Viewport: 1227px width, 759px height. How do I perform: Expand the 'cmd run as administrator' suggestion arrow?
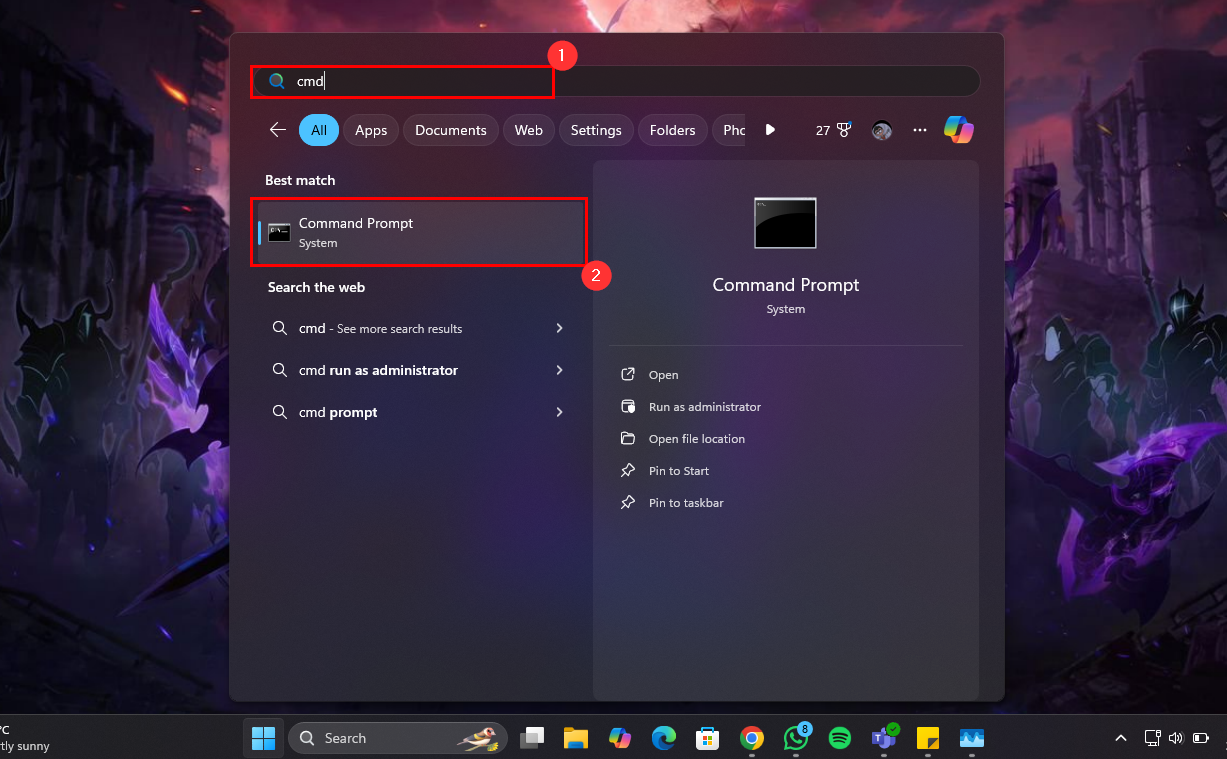pos(559,370)
